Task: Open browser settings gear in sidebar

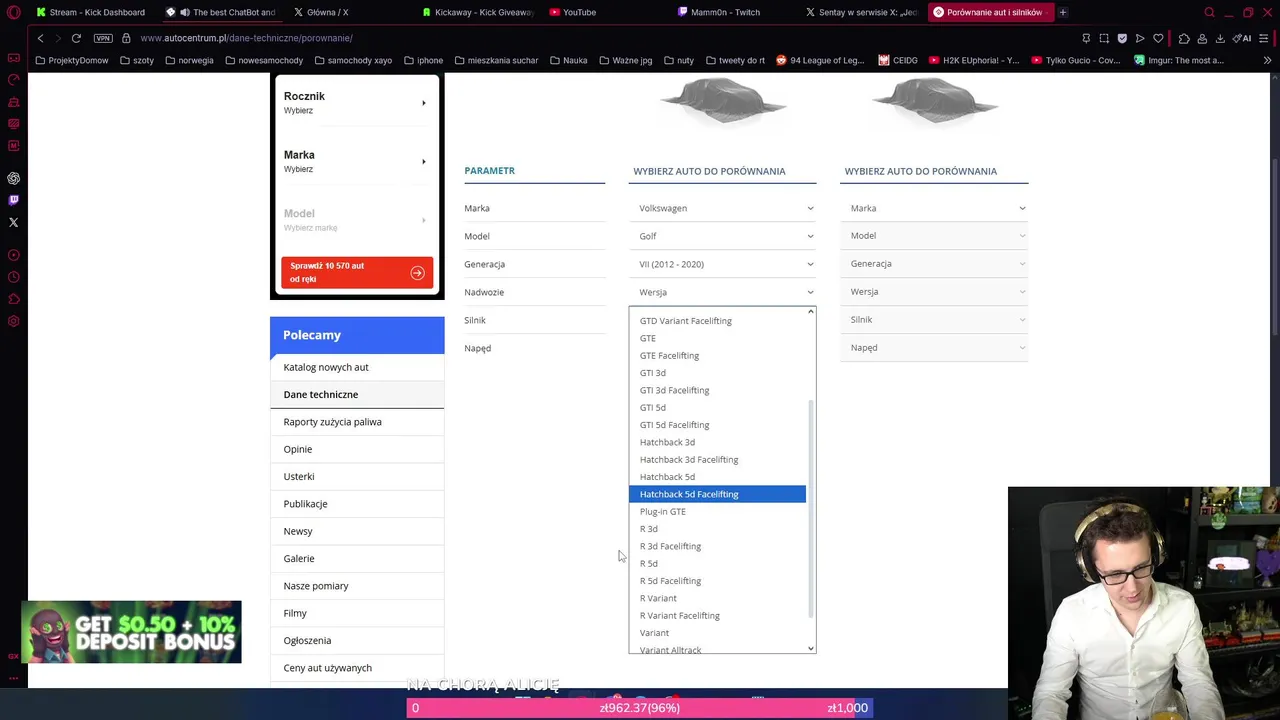Action: [x=13, y=321]
